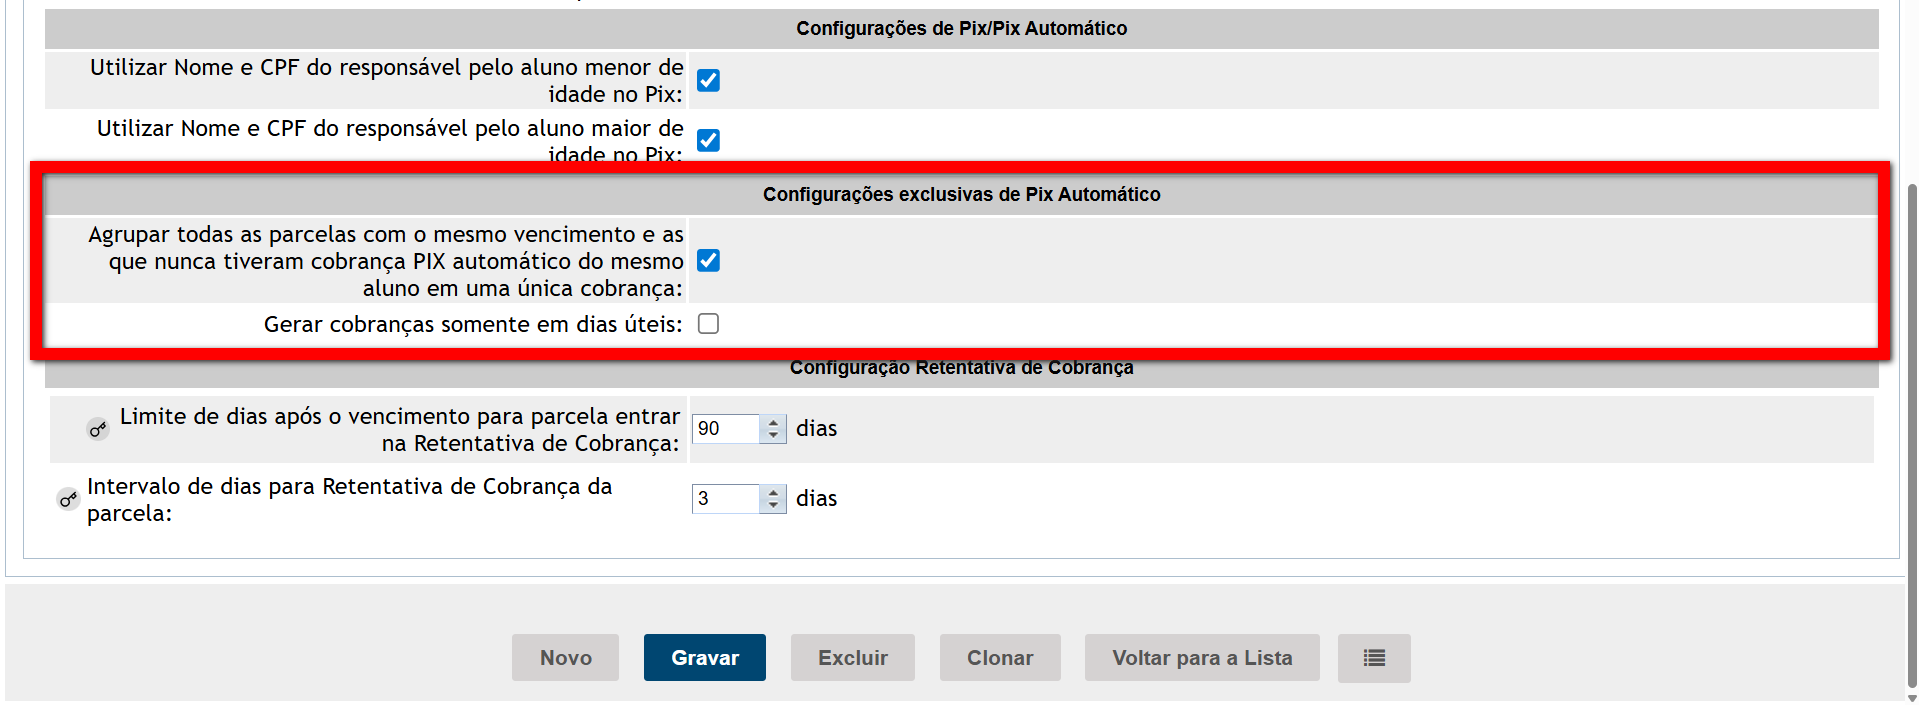Toggle menor de idade Pix responsável checkbox

click(708, 80)
